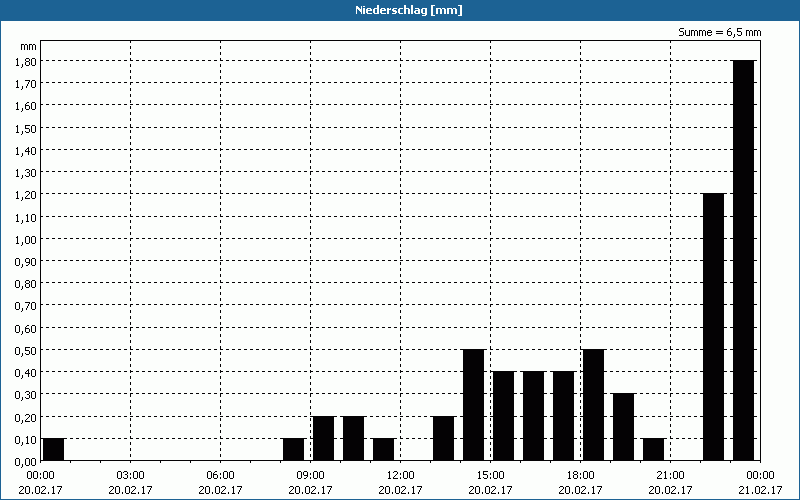Click y-axis label 0,20

(x=26, y=417)
